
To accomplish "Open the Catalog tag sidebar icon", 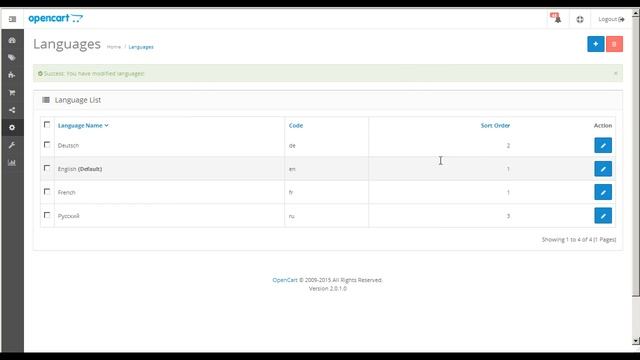I will pos(12,58).
